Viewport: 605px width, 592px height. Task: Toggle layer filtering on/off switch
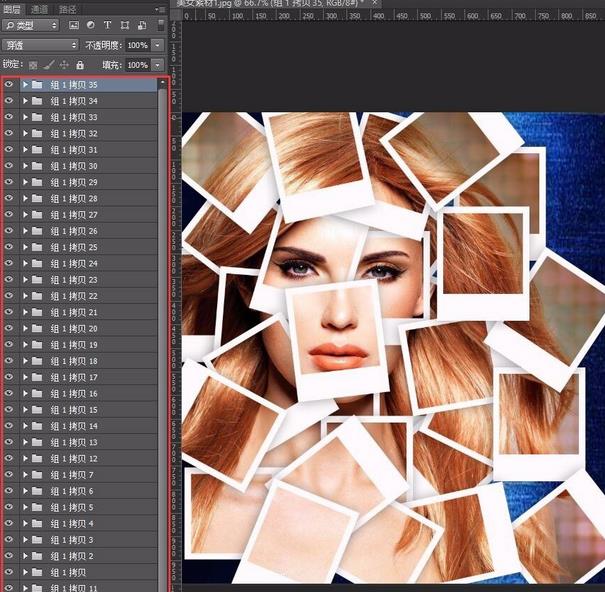[160, 25]
